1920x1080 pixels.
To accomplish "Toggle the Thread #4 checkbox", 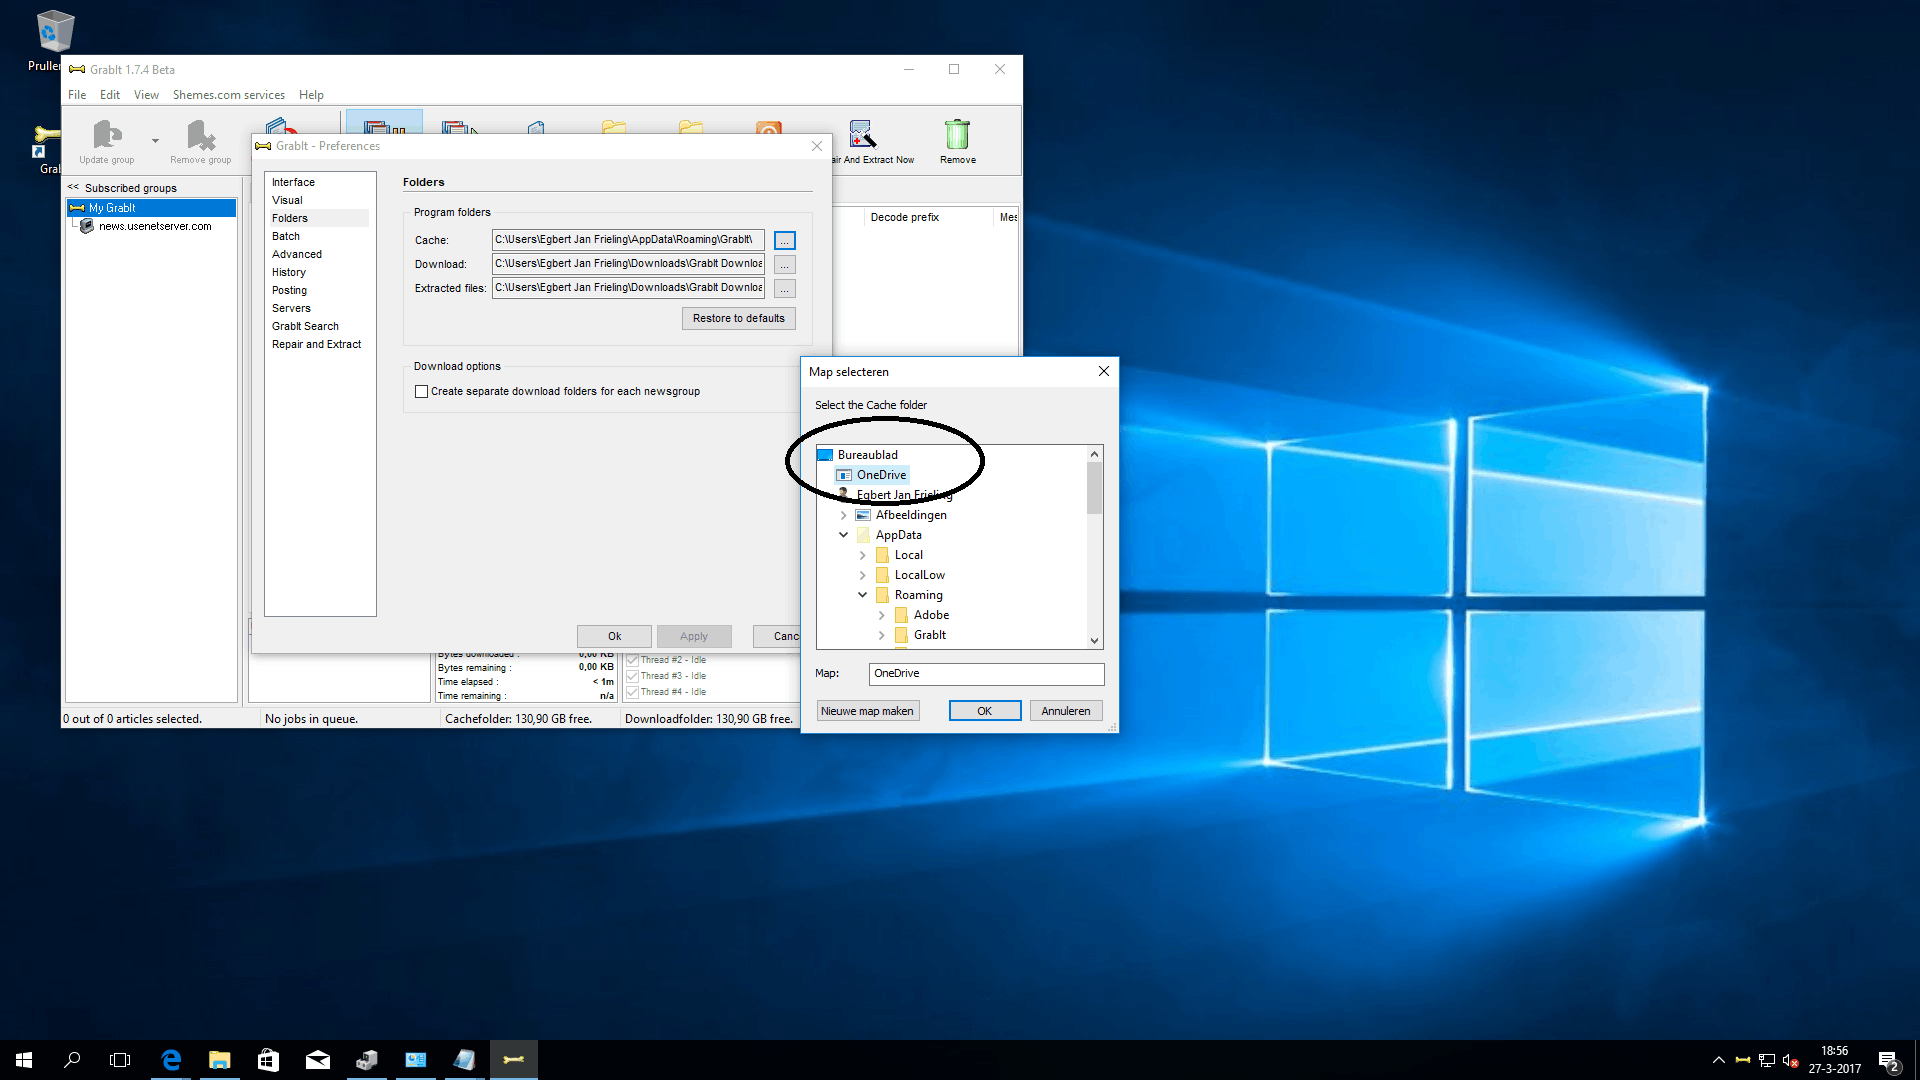I will click(x=632, y=692).
